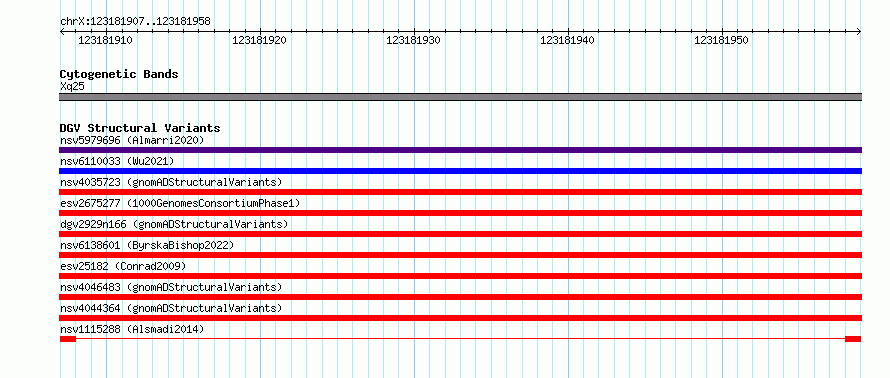Select the red bar under esv25182
This screenshot has width=890, height=378.
point(460,276)
